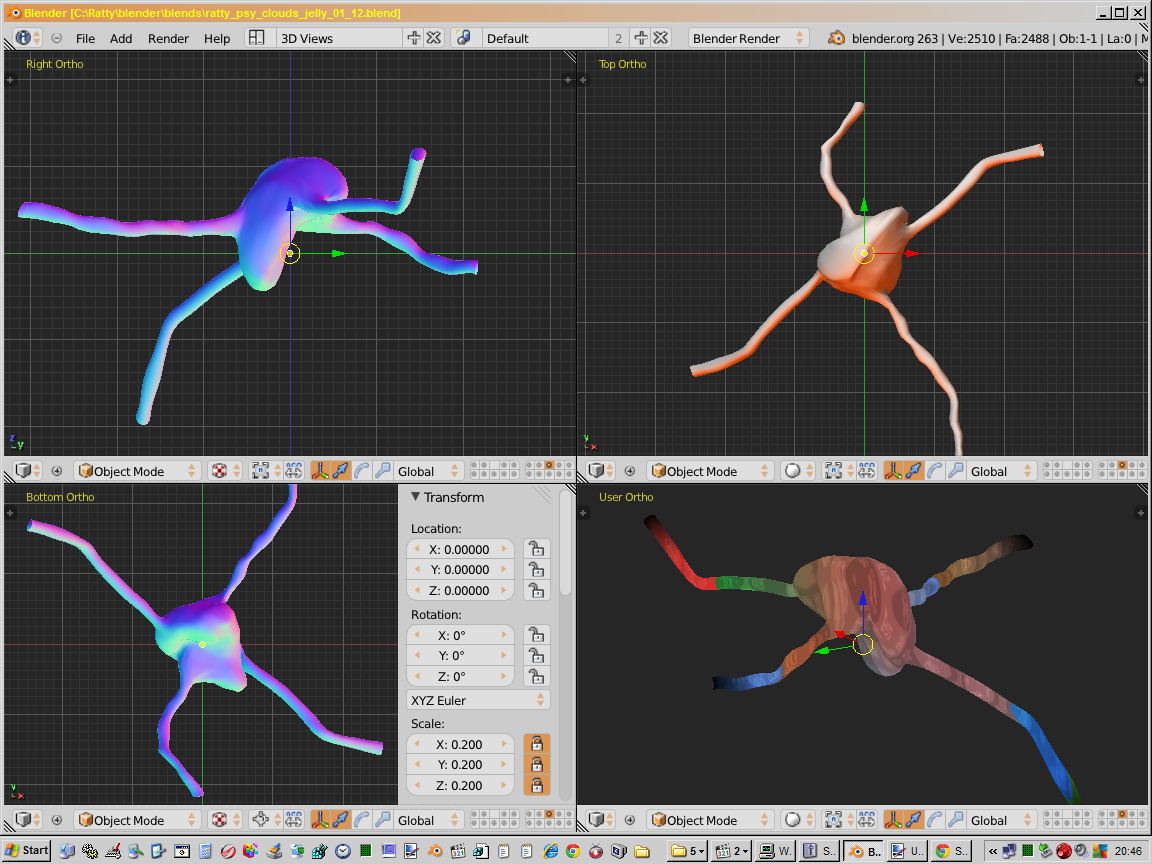Open the Render menu
Image resolution: width=1152 pixels, height=864 pixels.
(168, 38)
